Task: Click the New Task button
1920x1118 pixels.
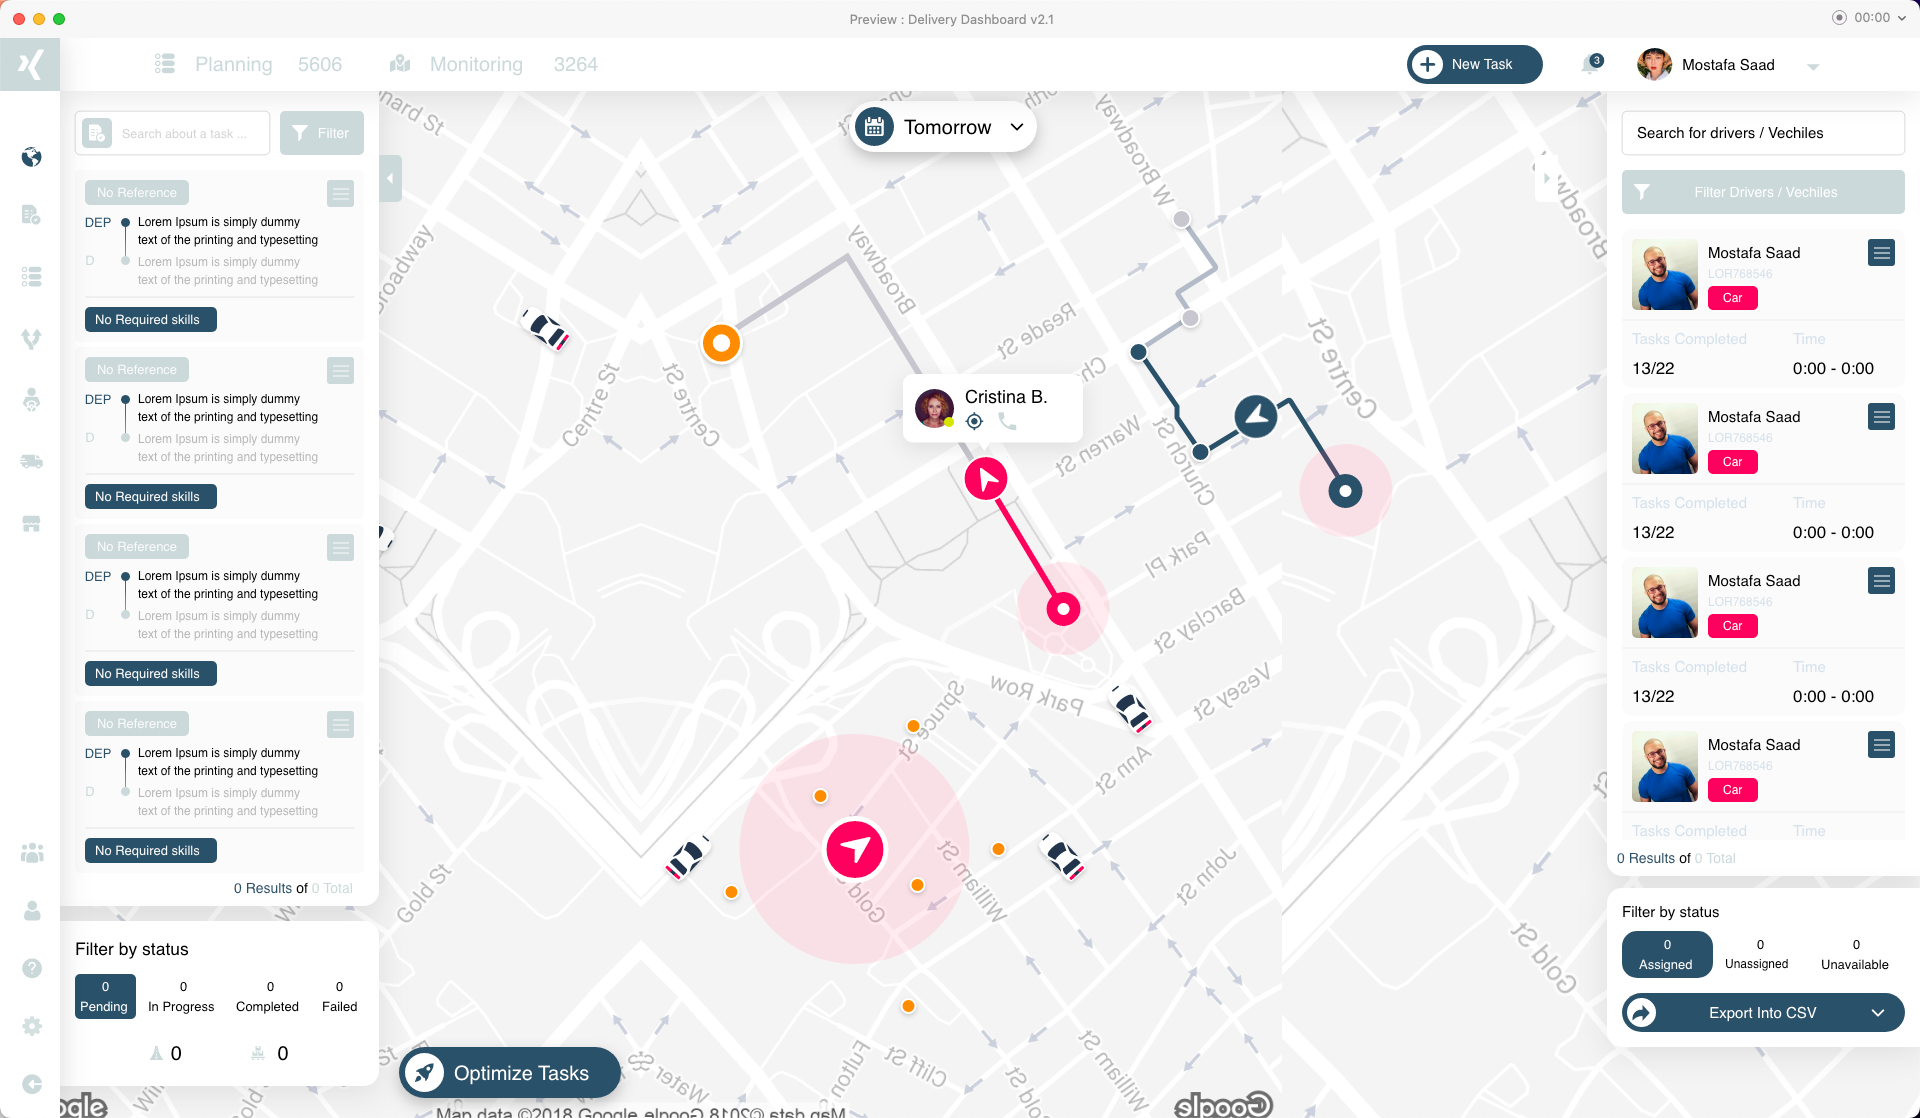Action: pos(1474,64)
